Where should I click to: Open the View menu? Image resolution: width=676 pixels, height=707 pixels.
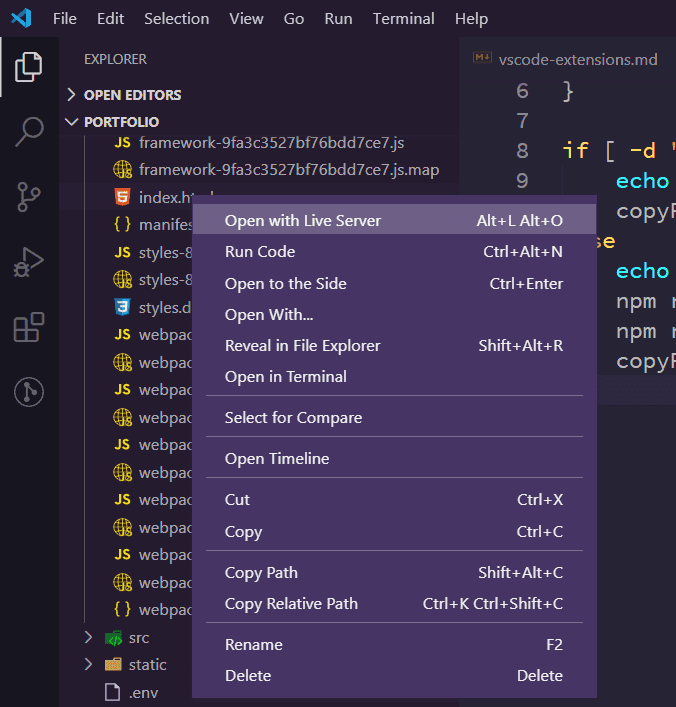coord(246,18)
